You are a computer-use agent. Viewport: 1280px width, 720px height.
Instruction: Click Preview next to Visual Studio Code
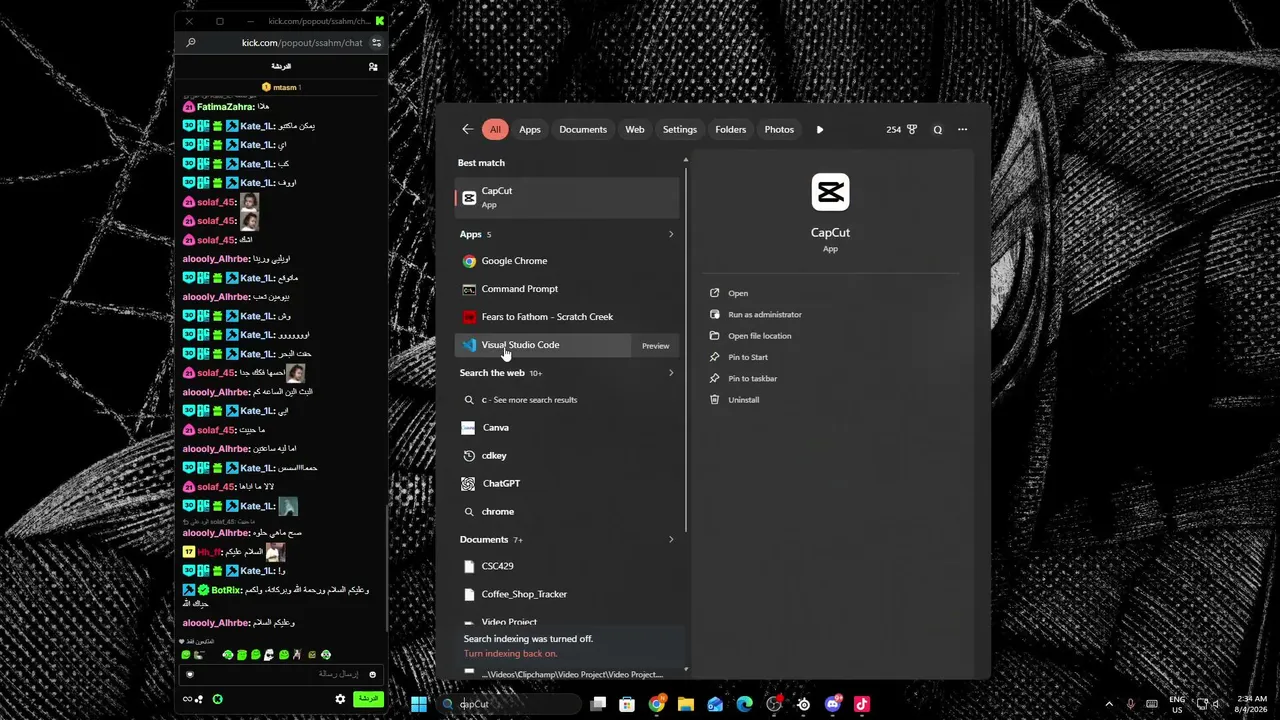[656, 346]
